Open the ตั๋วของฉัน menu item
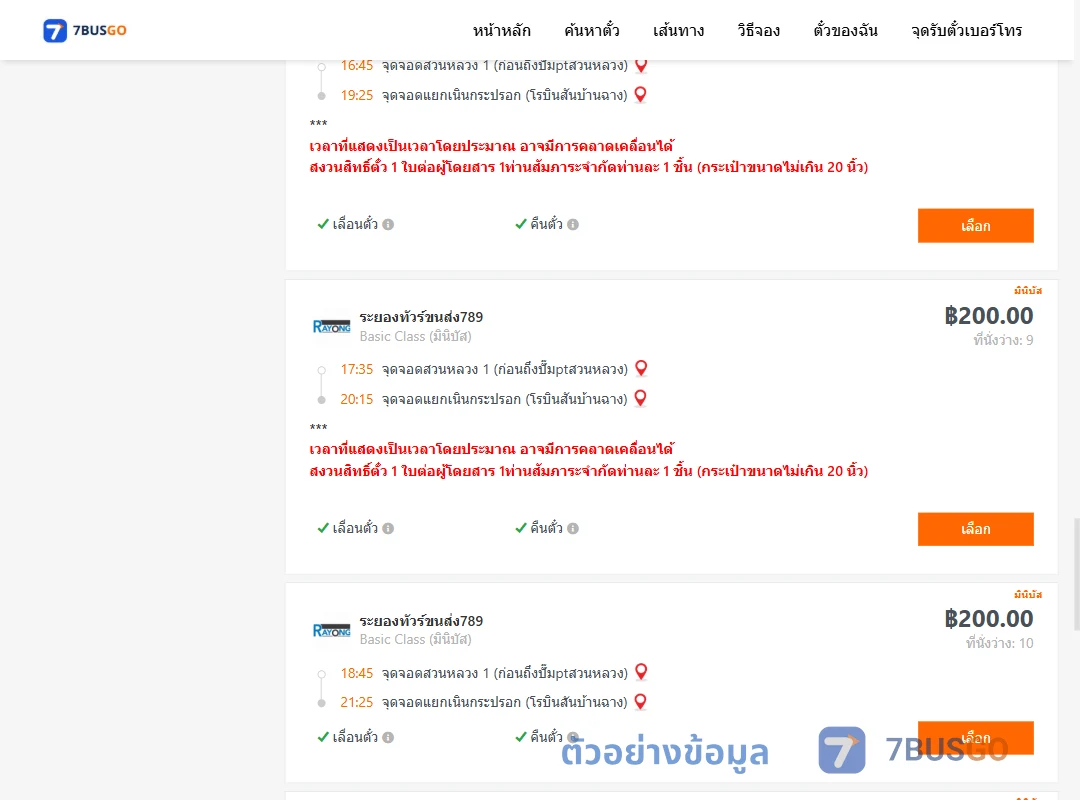Image resolution: width=1080 pixels, height=800 pixels. click(x=845, y=30)
